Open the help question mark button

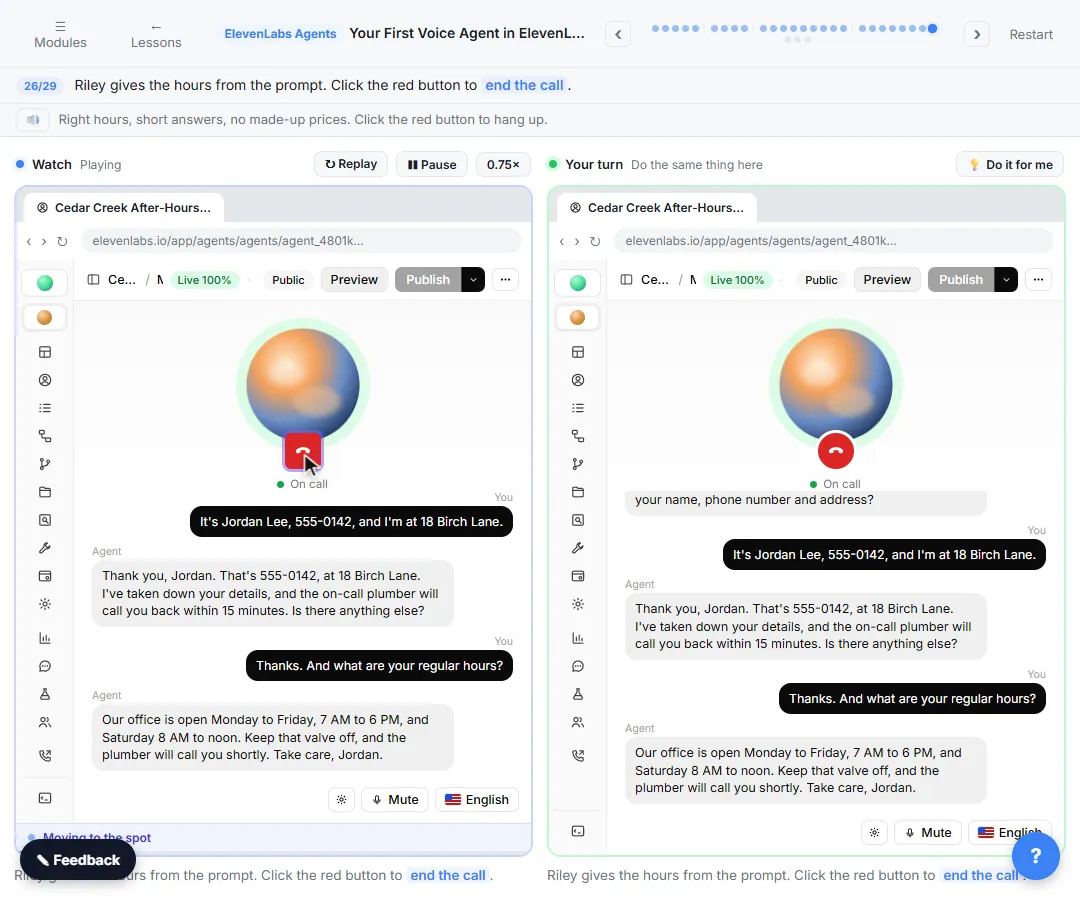pos(1035,856)
